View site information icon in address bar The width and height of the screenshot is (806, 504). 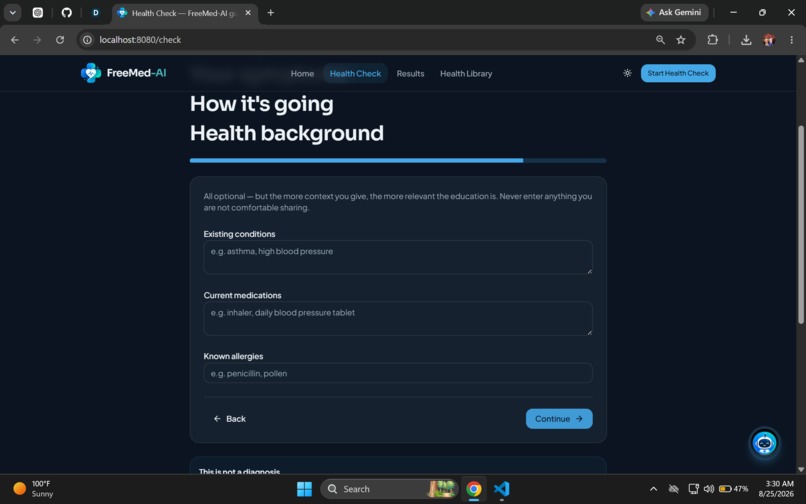pos(87,40)
